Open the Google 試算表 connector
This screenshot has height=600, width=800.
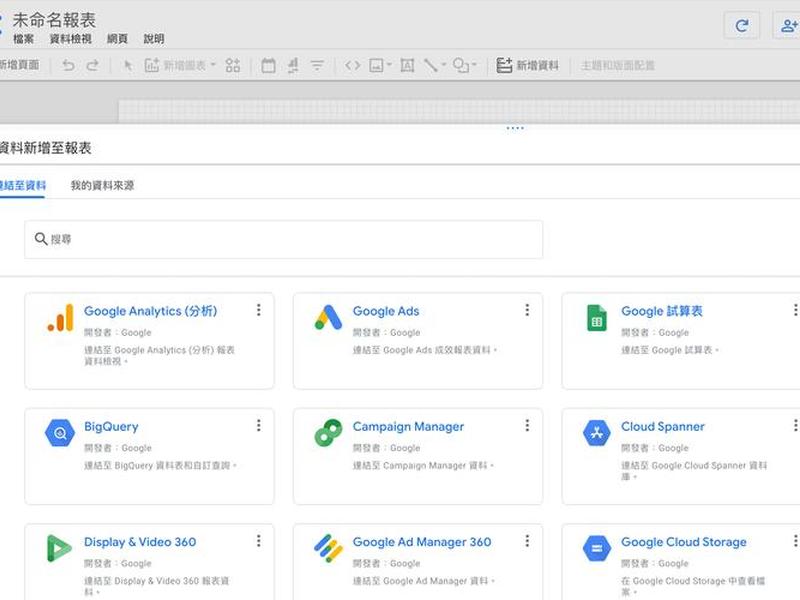(x=662, y=311)
